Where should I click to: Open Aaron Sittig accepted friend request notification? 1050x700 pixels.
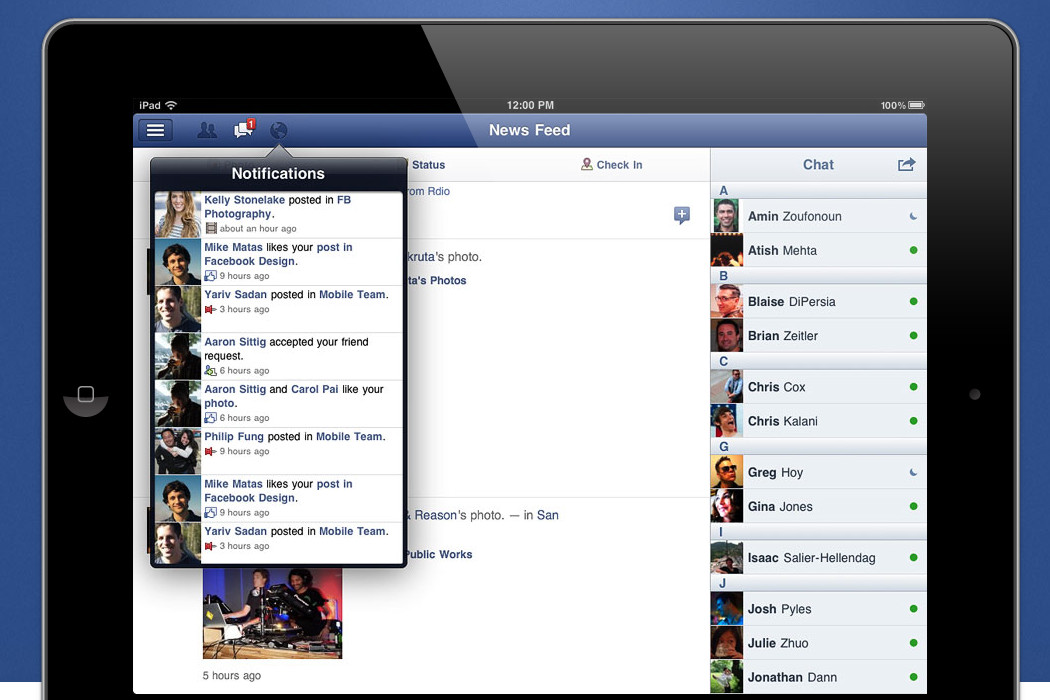click(x=279, y=356)
